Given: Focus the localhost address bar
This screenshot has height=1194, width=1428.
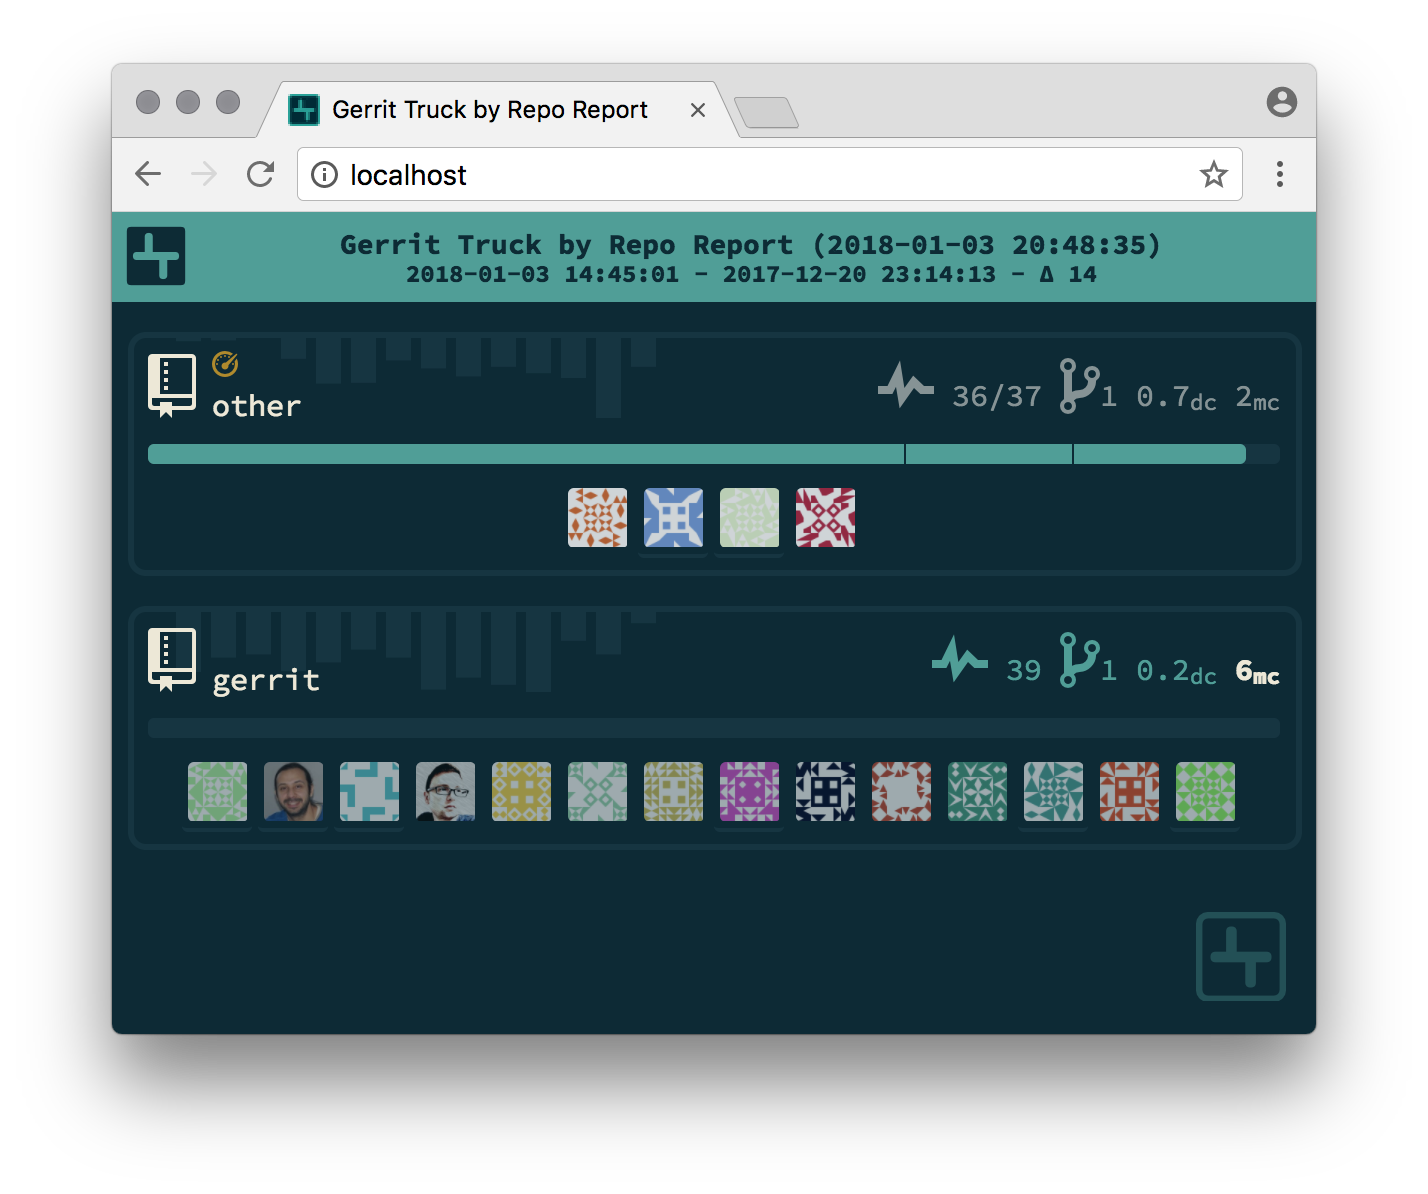Looking at the screenshot, I should 770,174.
